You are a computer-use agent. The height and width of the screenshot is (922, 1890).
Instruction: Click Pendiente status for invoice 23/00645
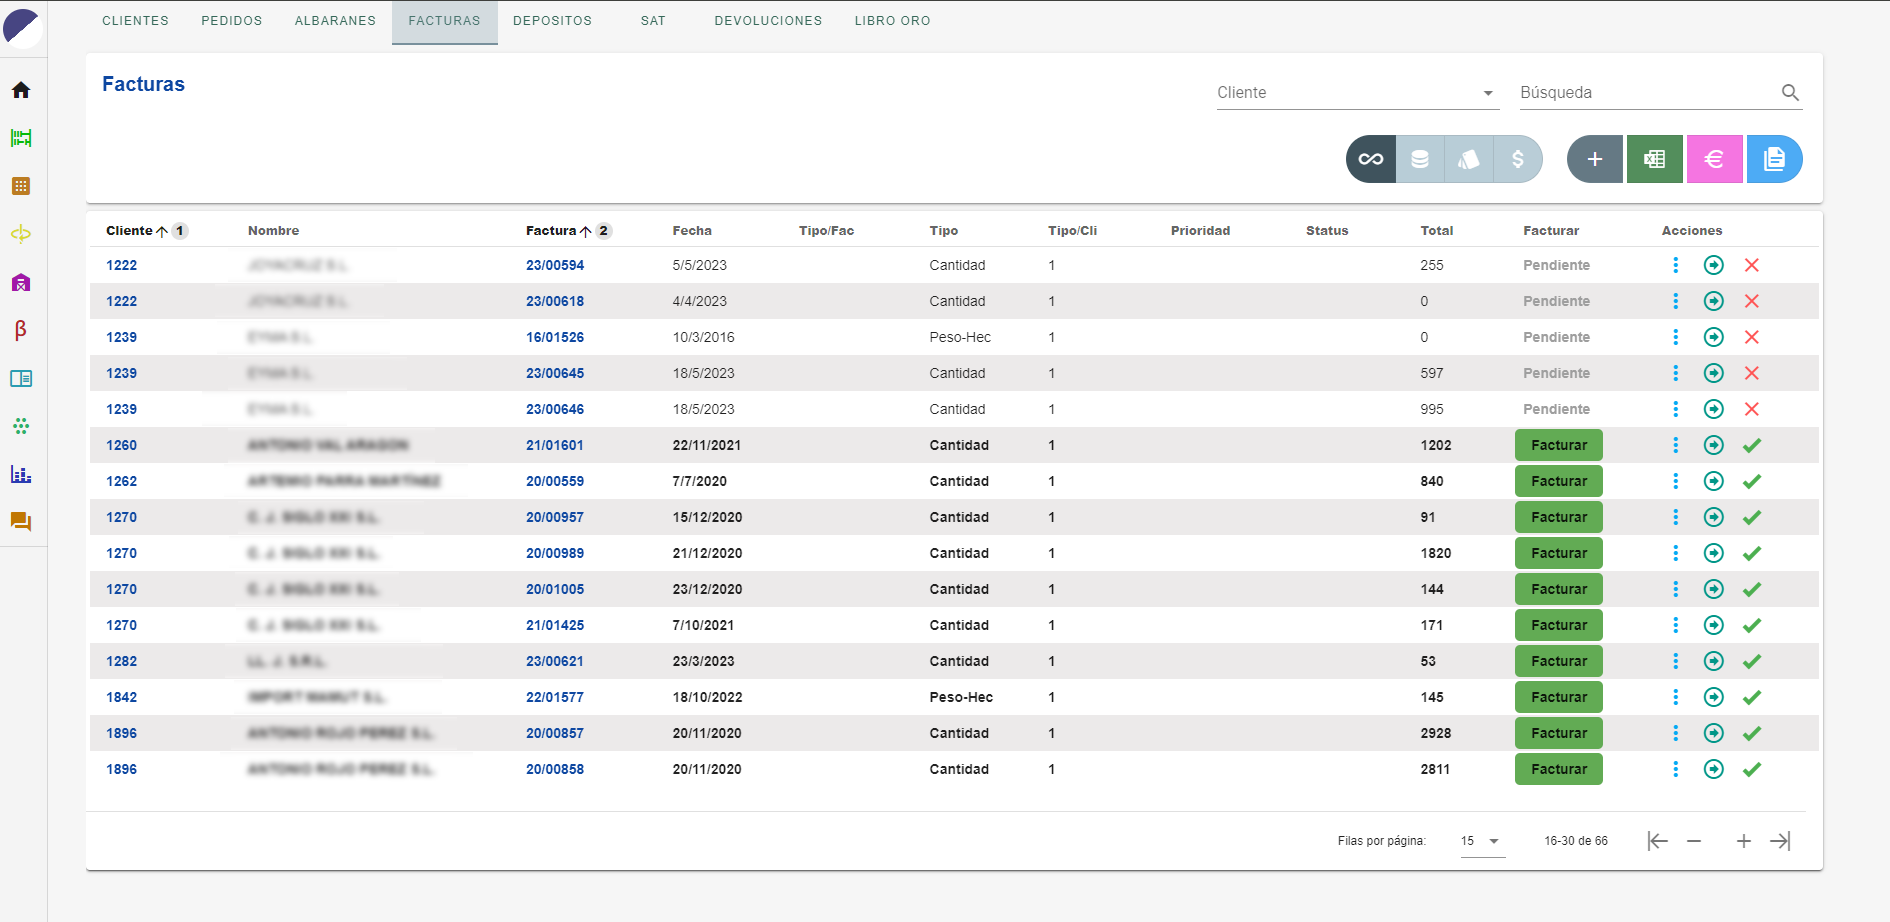coord(1557,373)
